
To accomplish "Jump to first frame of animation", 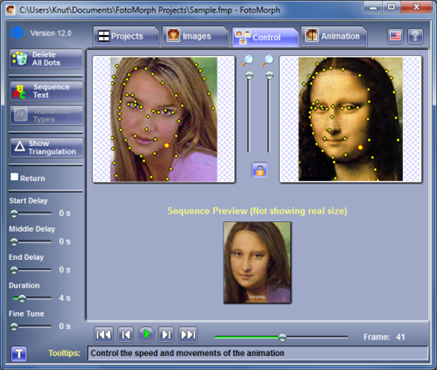I will click(x=103, y=334).
